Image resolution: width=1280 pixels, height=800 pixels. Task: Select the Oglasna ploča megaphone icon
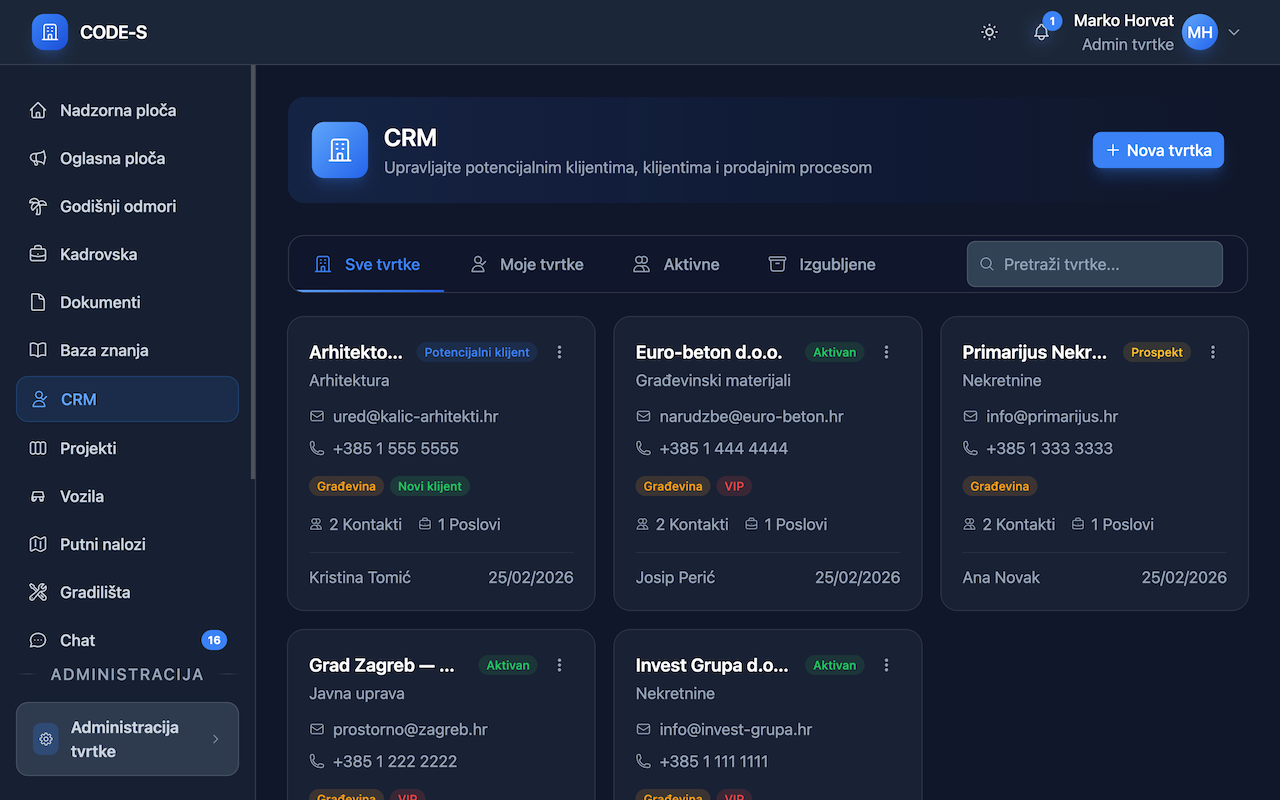coord(37,158)
